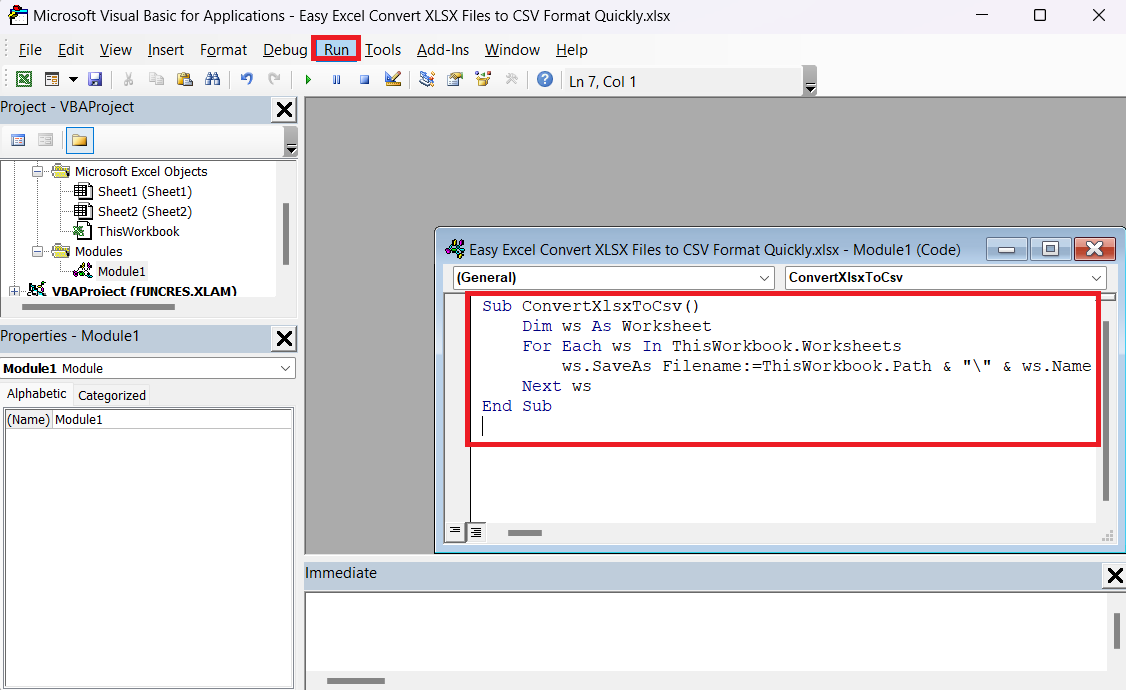
Task: Click the View Code icon in Project panel
Action: (19, 140)
